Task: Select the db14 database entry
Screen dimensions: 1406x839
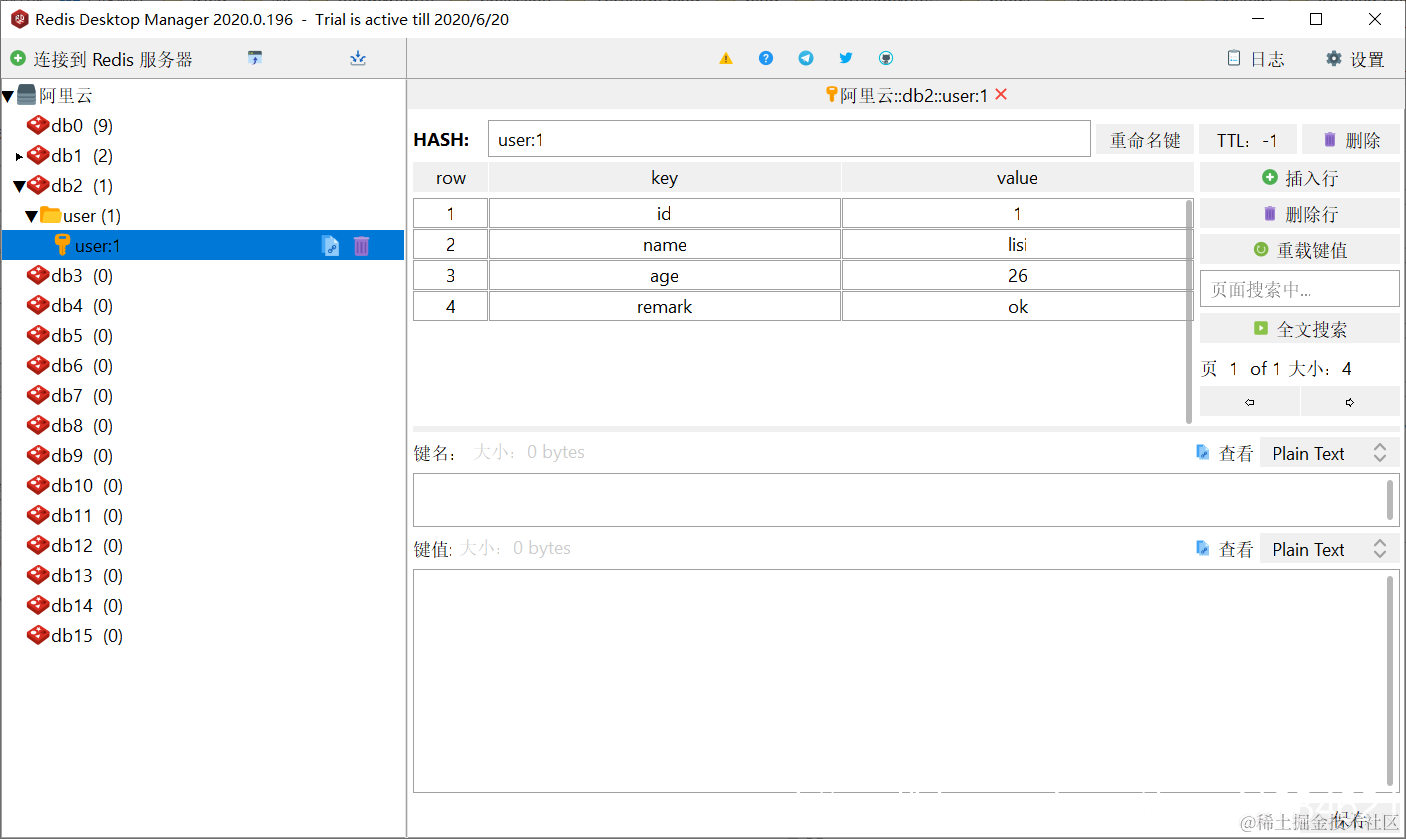Action: pos(75,606)
